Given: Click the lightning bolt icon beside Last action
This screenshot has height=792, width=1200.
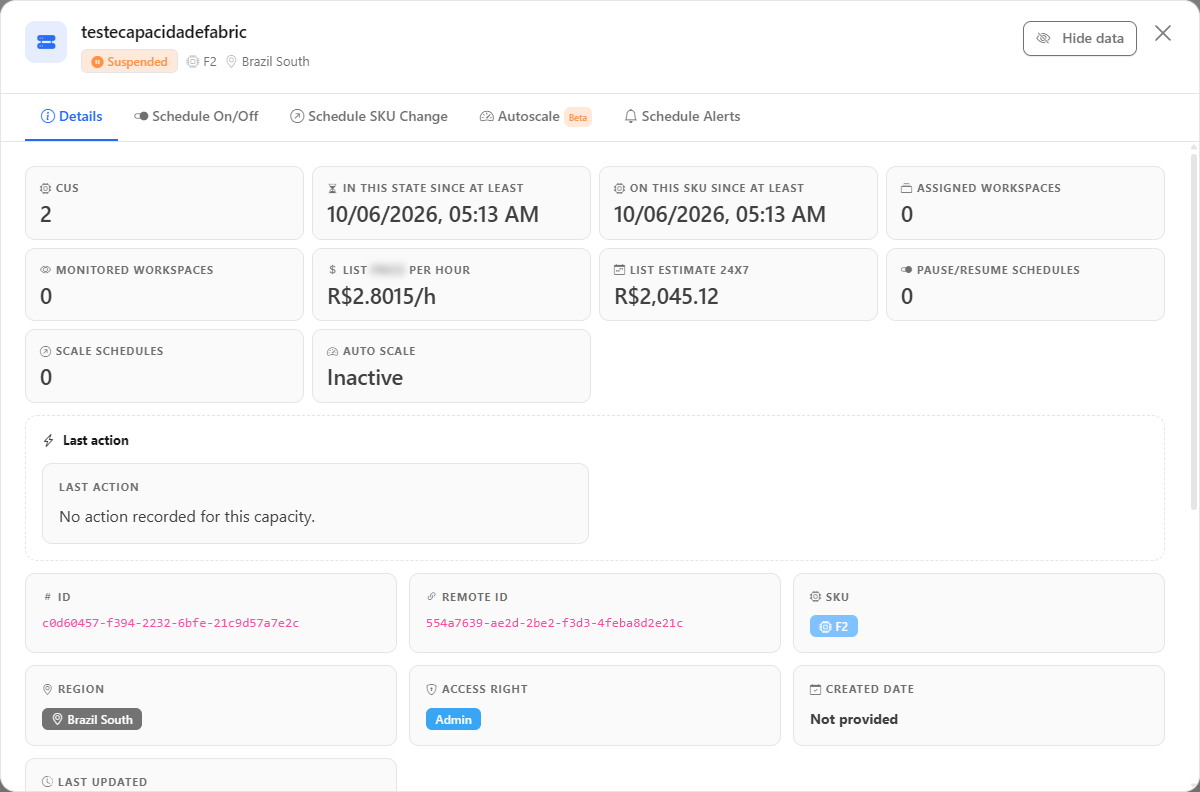Looking at the screenshot, I should click(x=49, y=440).
